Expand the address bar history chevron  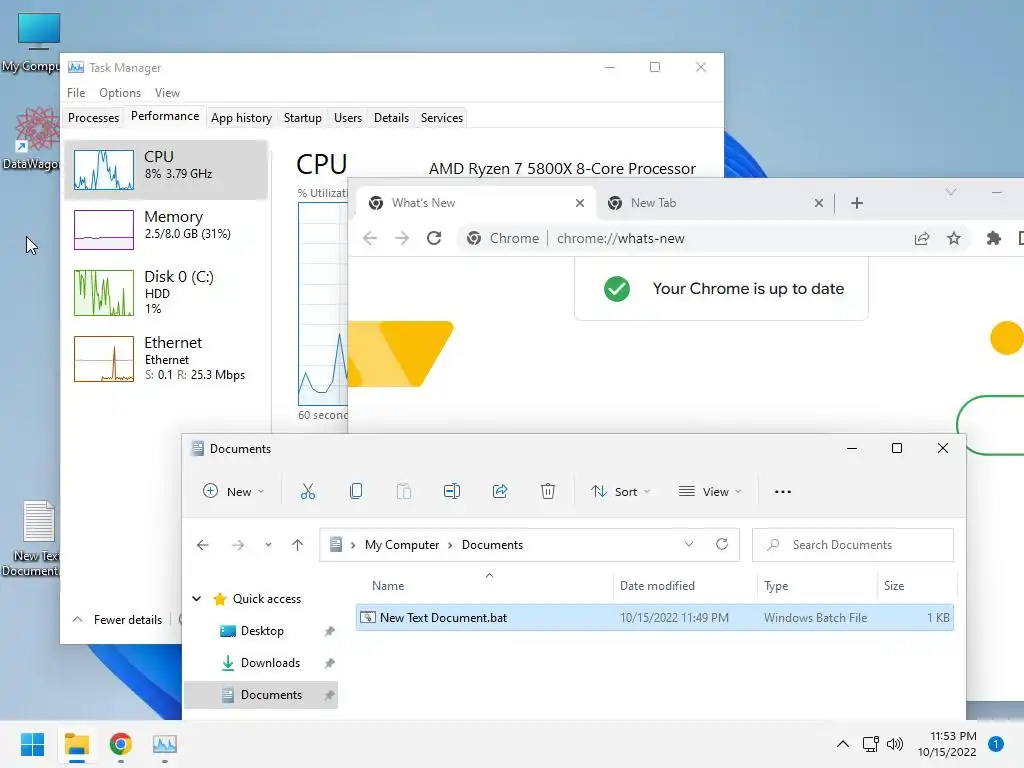(689, 544)
